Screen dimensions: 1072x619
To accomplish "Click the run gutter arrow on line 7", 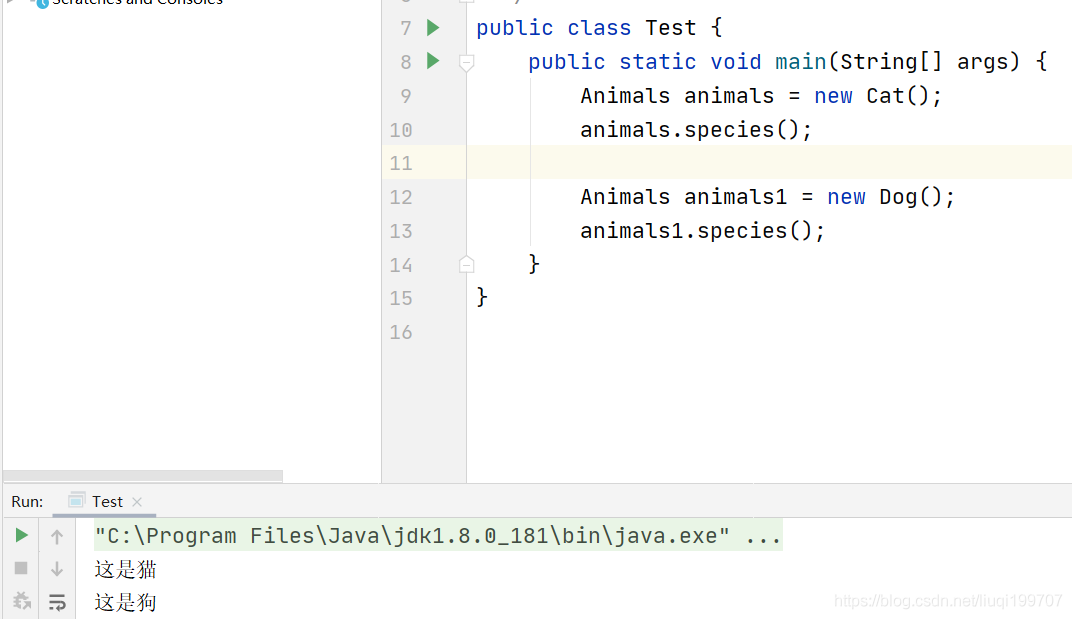I will [x=433, y=28].
